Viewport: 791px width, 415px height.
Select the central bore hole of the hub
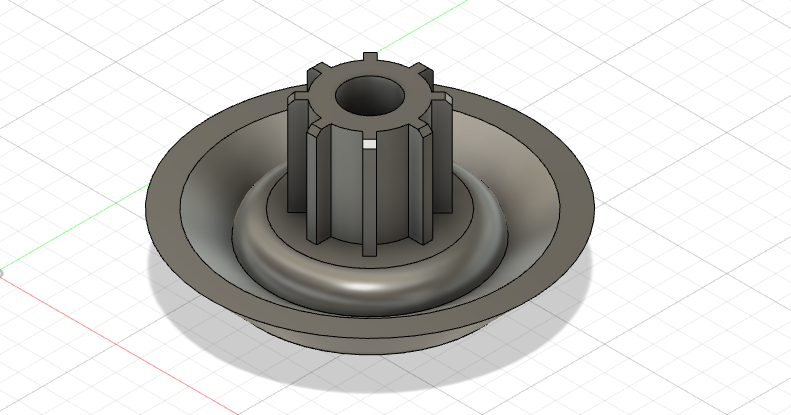(x=370, y=96)
